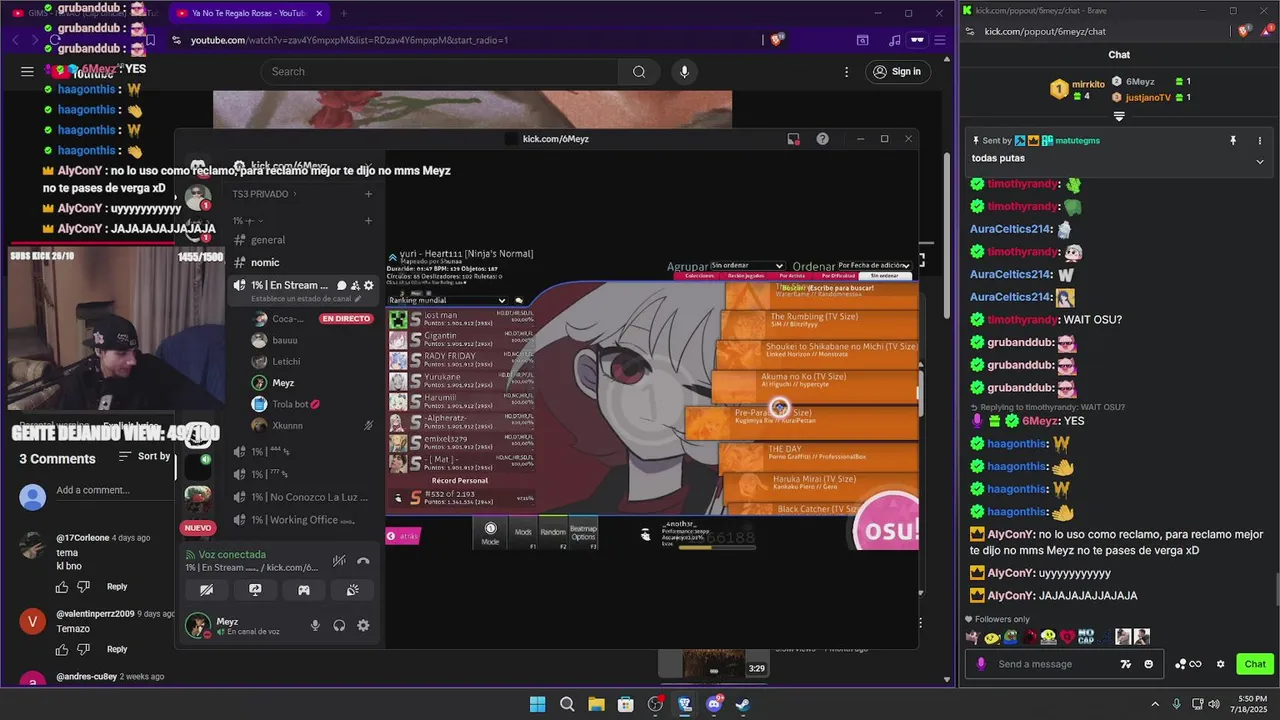1280x720 pixels.
Task: Expand pinned message with chevron
Action: tap(1259, 161)
